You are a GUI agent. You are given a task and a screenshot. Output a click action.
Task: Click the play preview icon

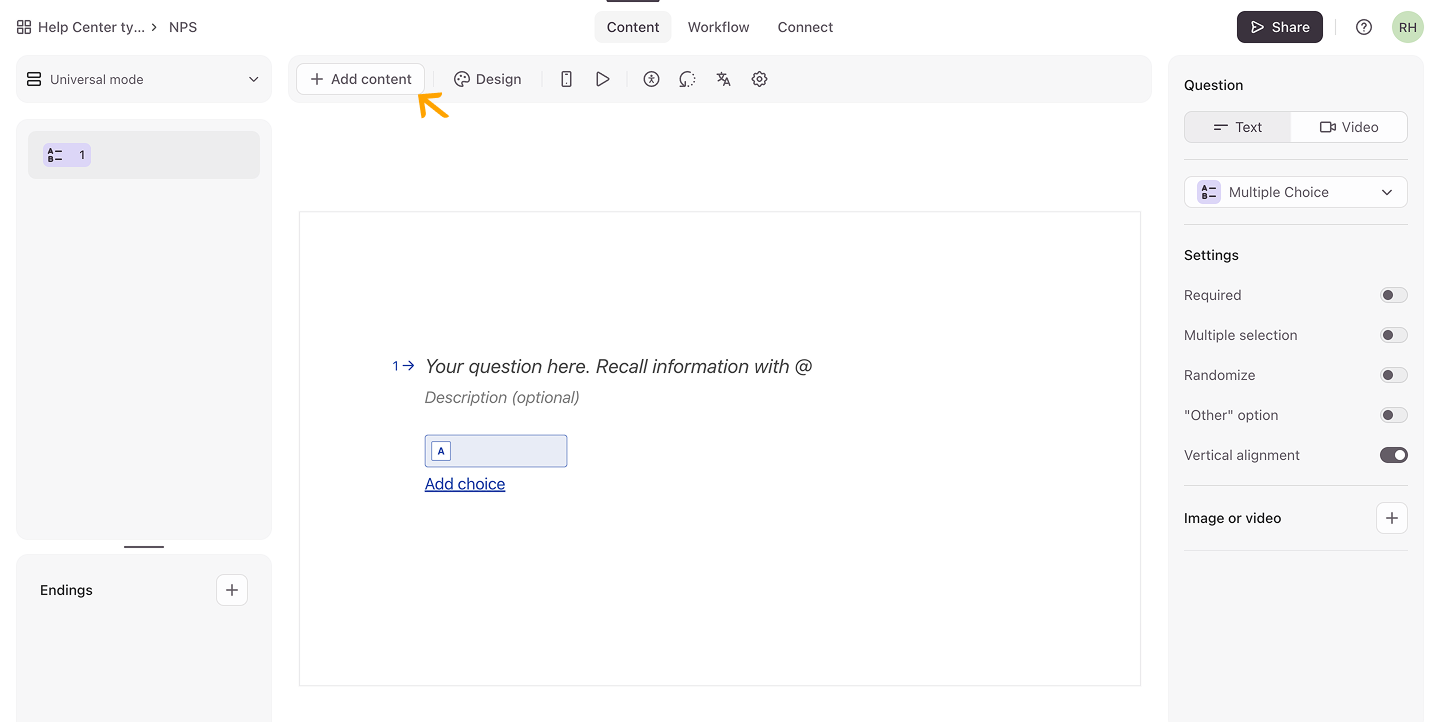602,79
